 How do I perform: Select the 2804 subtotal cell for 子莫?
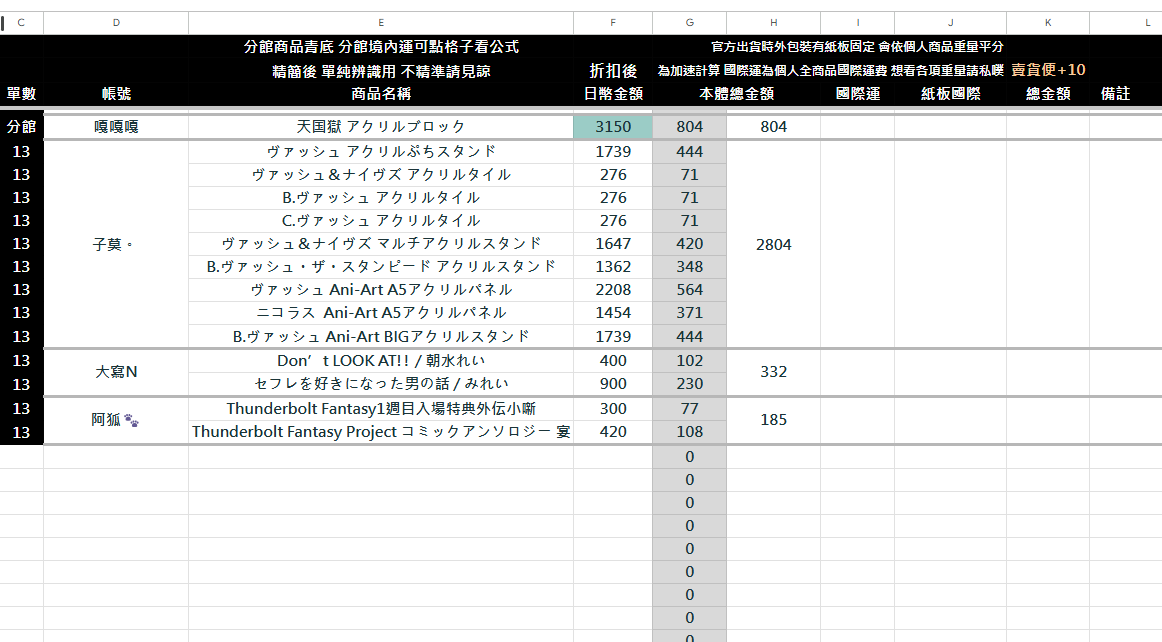click(773, 244)
